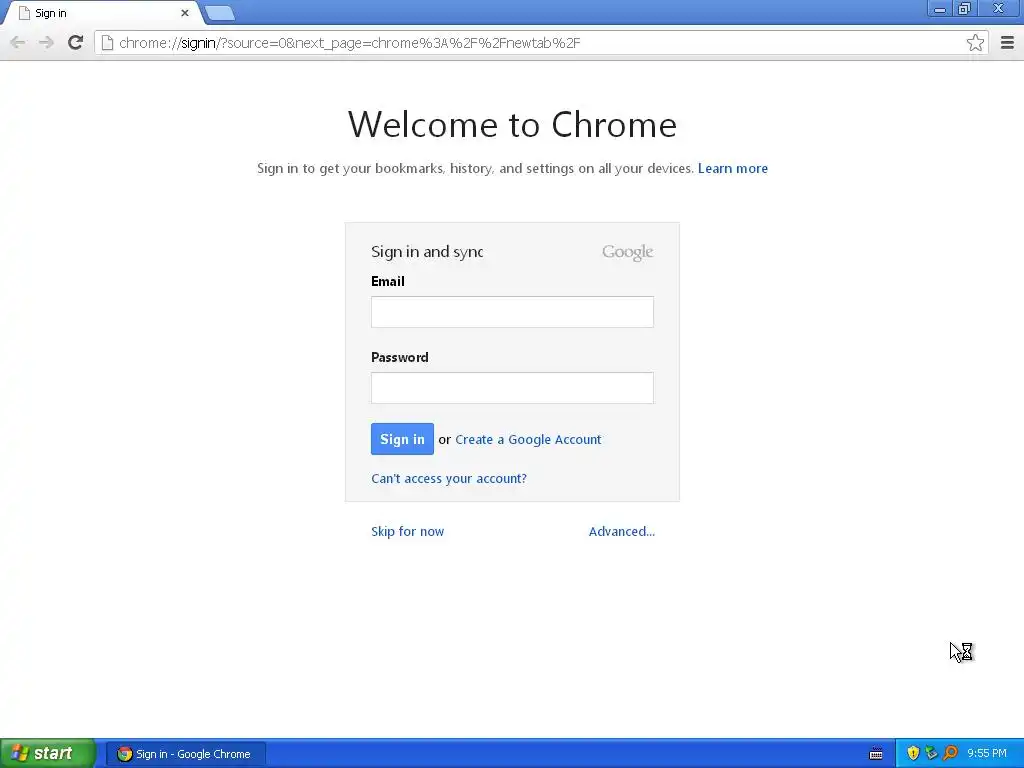Image resolution: width=1024 pixels, height=768 pixels.
Task: Click Can't access your account? link
Action: pos(449,478)
